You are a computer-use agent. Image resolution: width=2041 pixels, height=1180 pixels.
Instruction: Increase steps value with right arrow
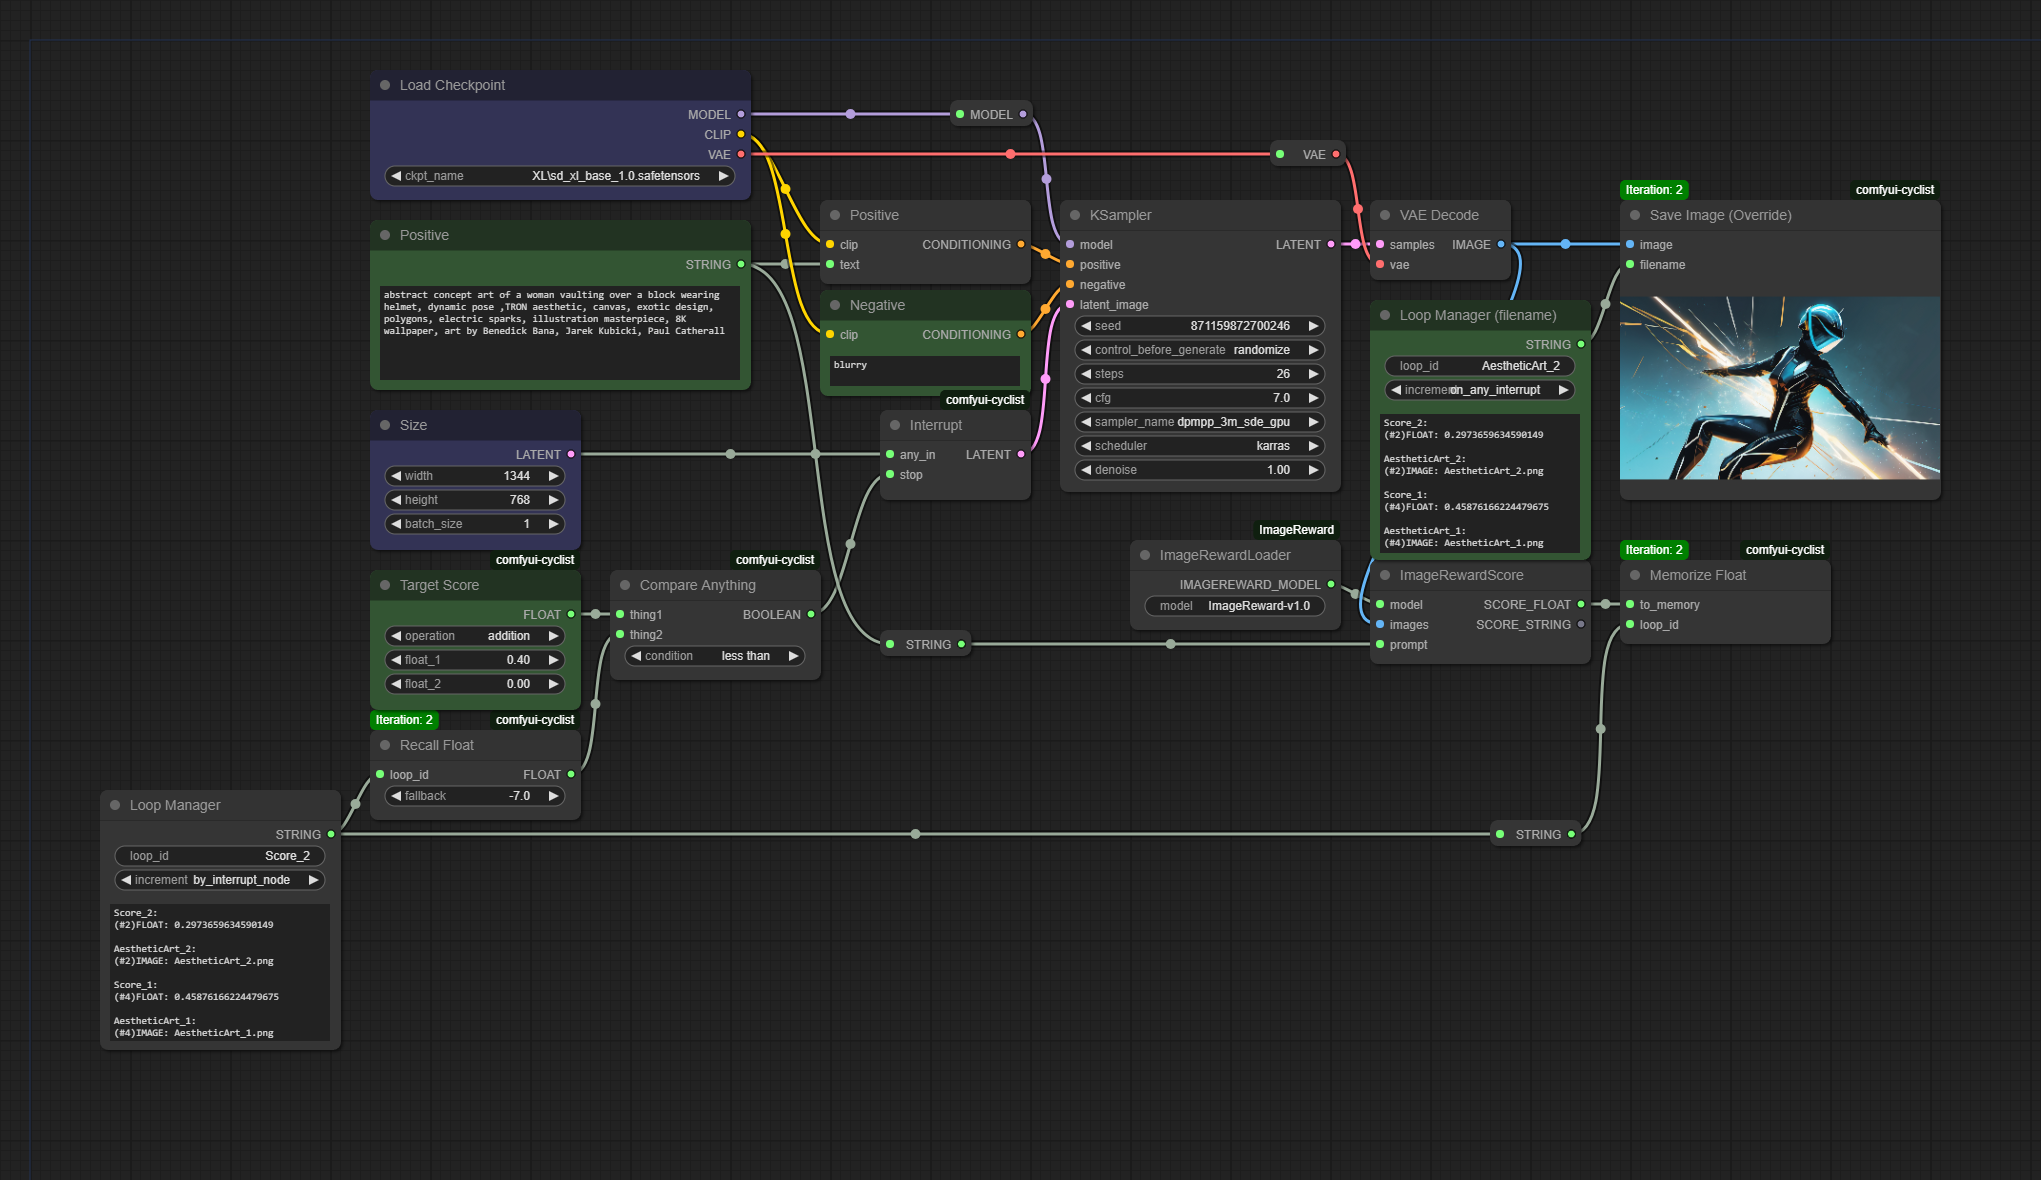tap(1313, 374)
